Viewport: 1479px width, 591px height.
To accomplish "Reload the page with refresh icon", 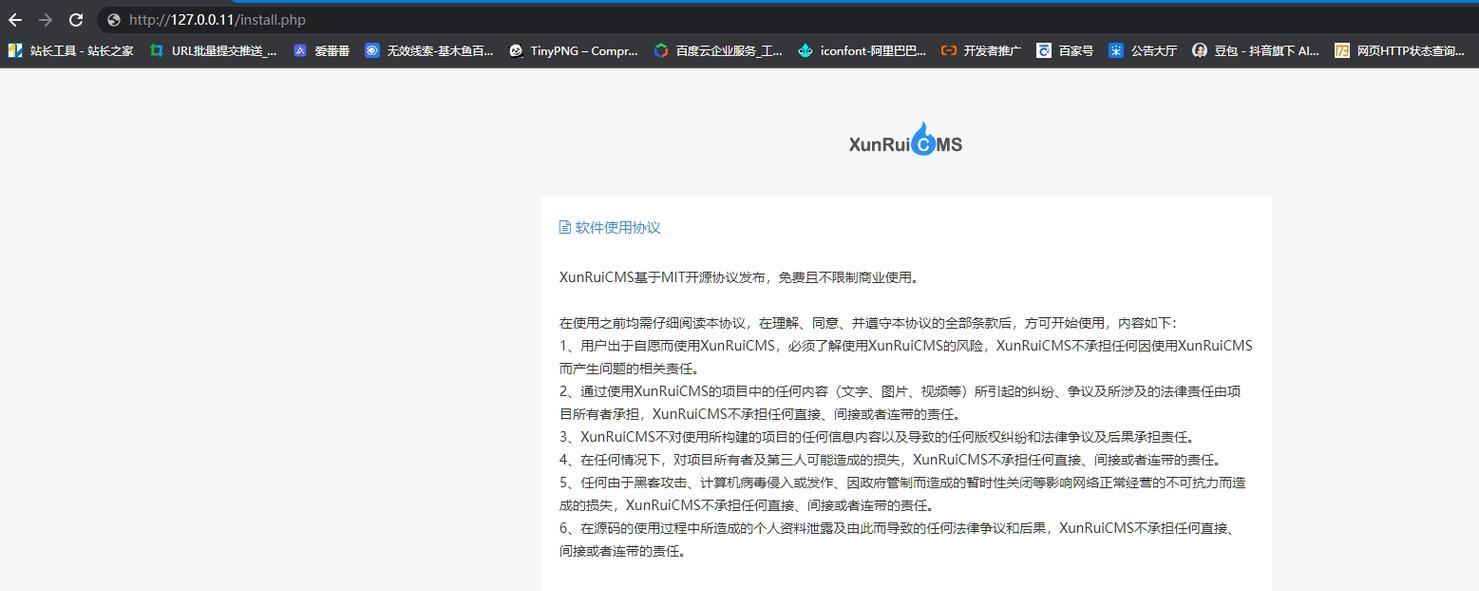I will pos(76,20).
